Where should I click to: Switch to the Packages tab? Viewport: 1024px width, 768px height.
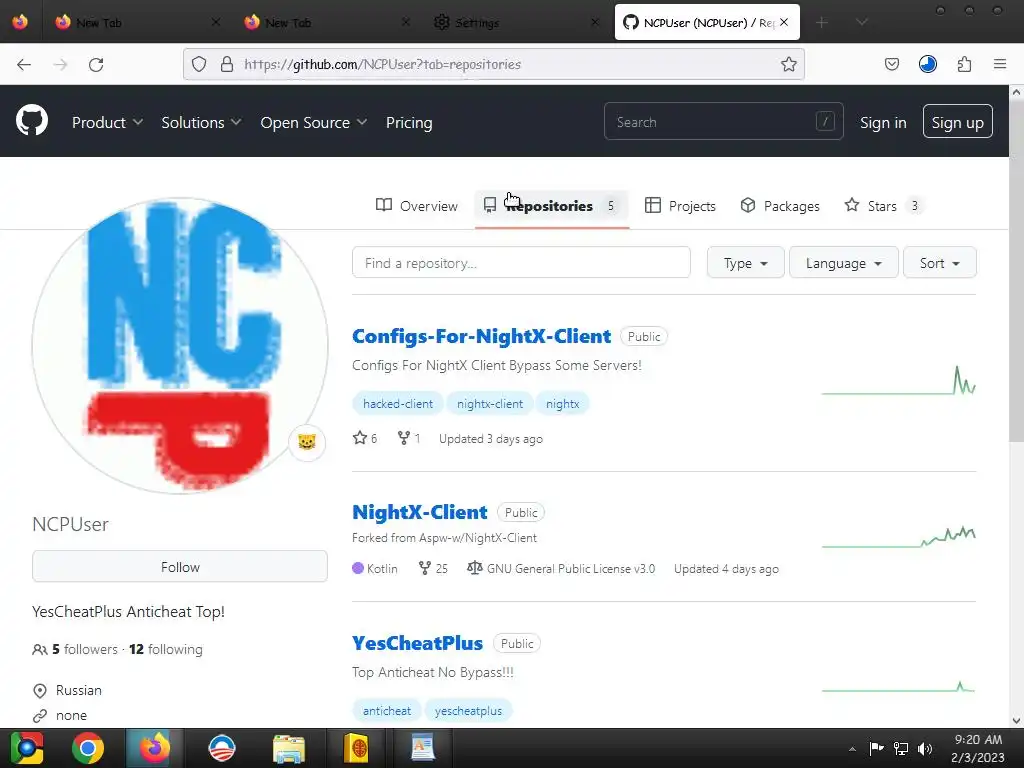[780, 206]
